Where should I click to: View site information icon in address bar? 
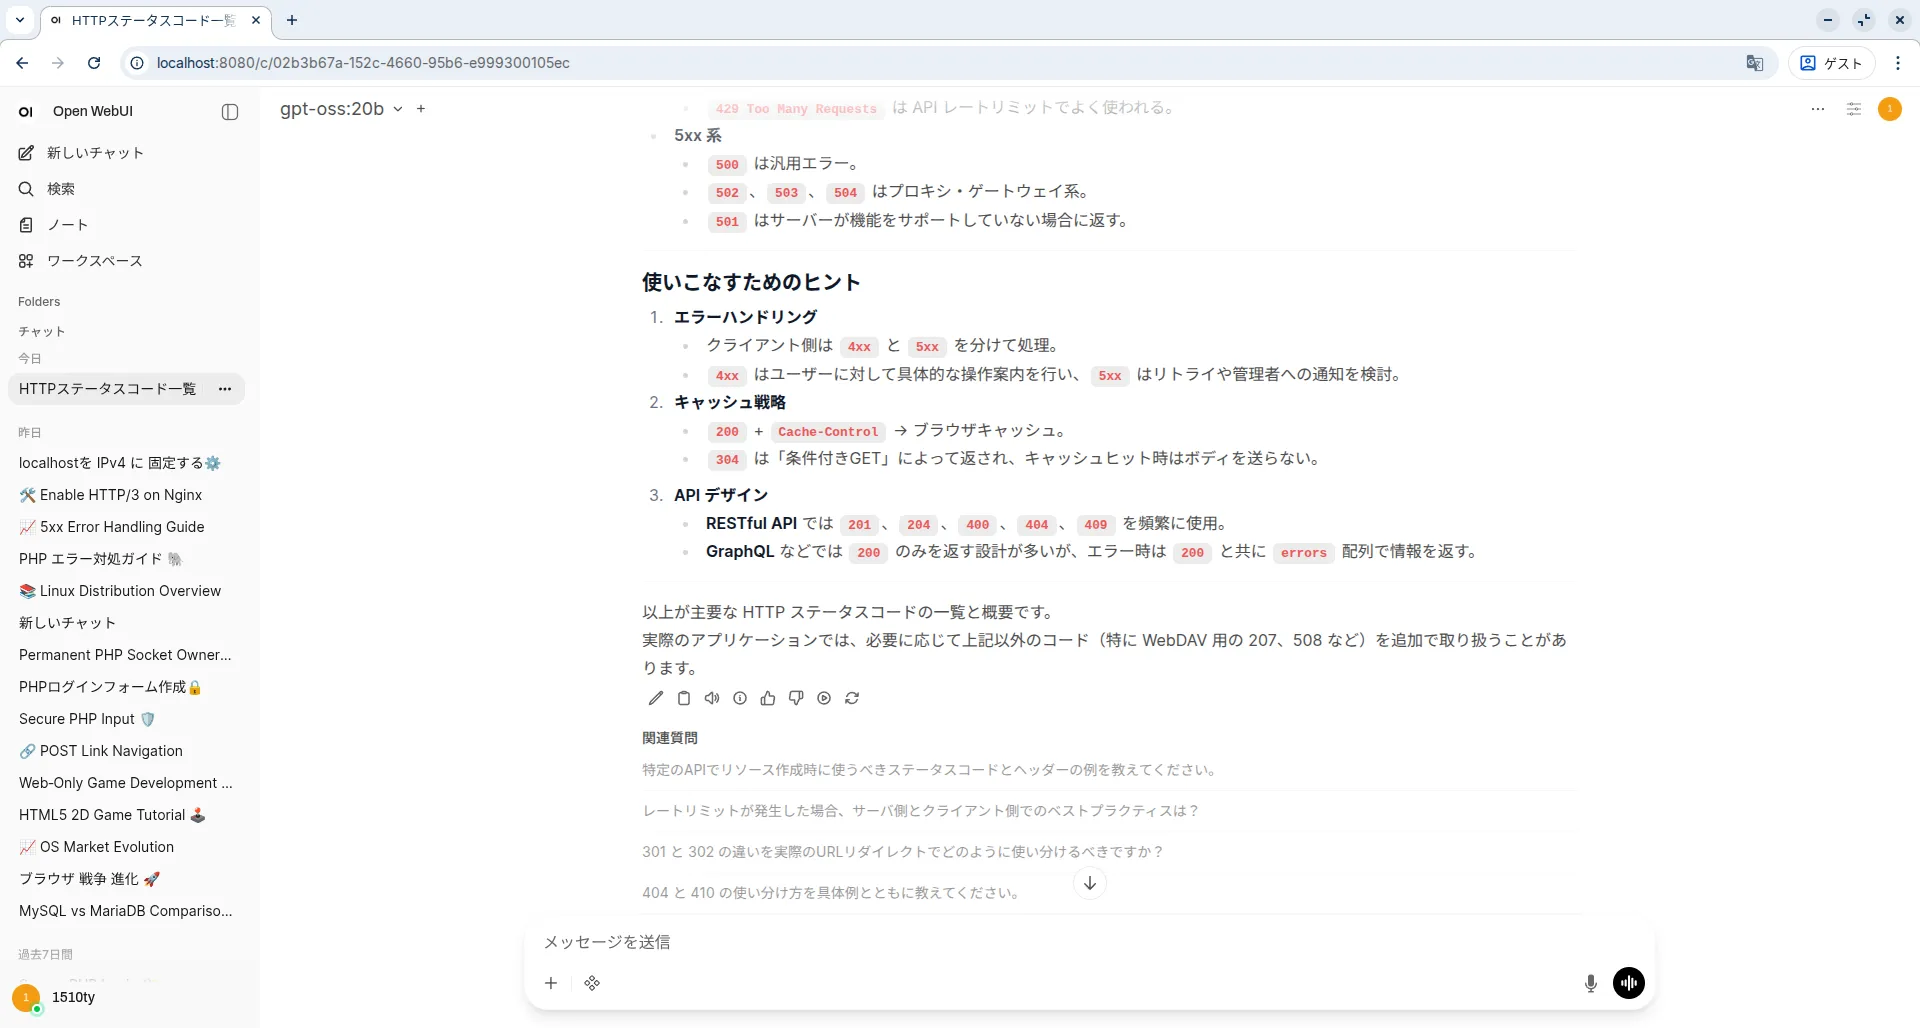(x=138, y=63)
